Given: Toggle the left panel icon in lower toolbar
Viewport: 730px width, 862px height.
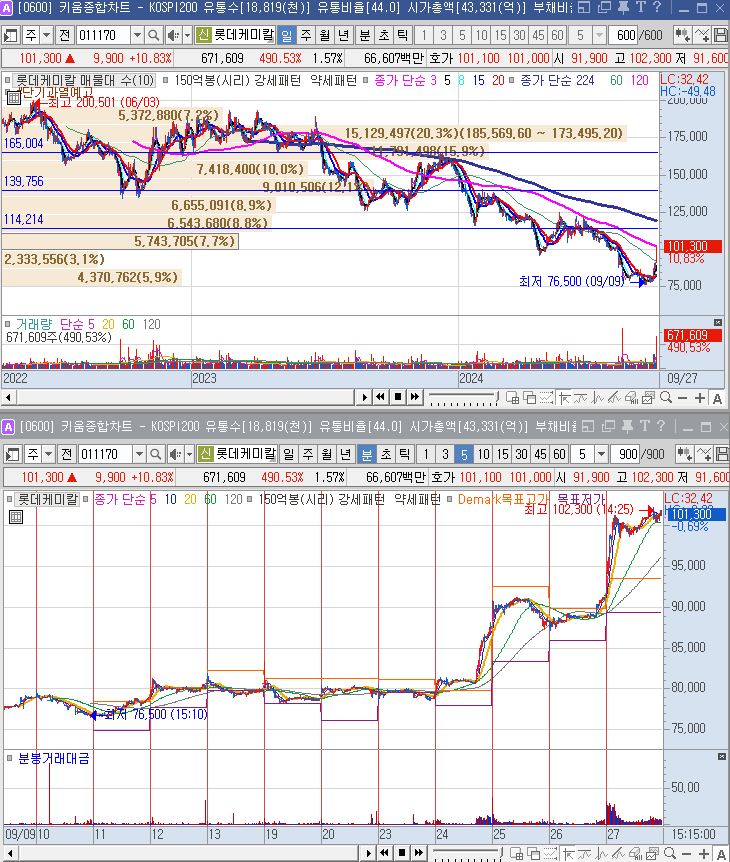Looking at the screenshot, I should click(x=13, y=455).
